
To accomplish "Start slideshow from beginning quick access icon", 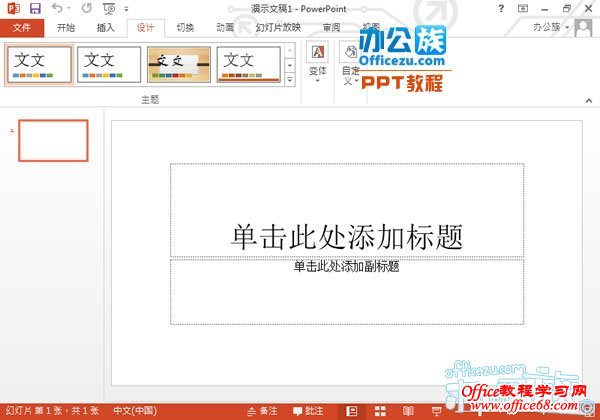I will 109,8.
